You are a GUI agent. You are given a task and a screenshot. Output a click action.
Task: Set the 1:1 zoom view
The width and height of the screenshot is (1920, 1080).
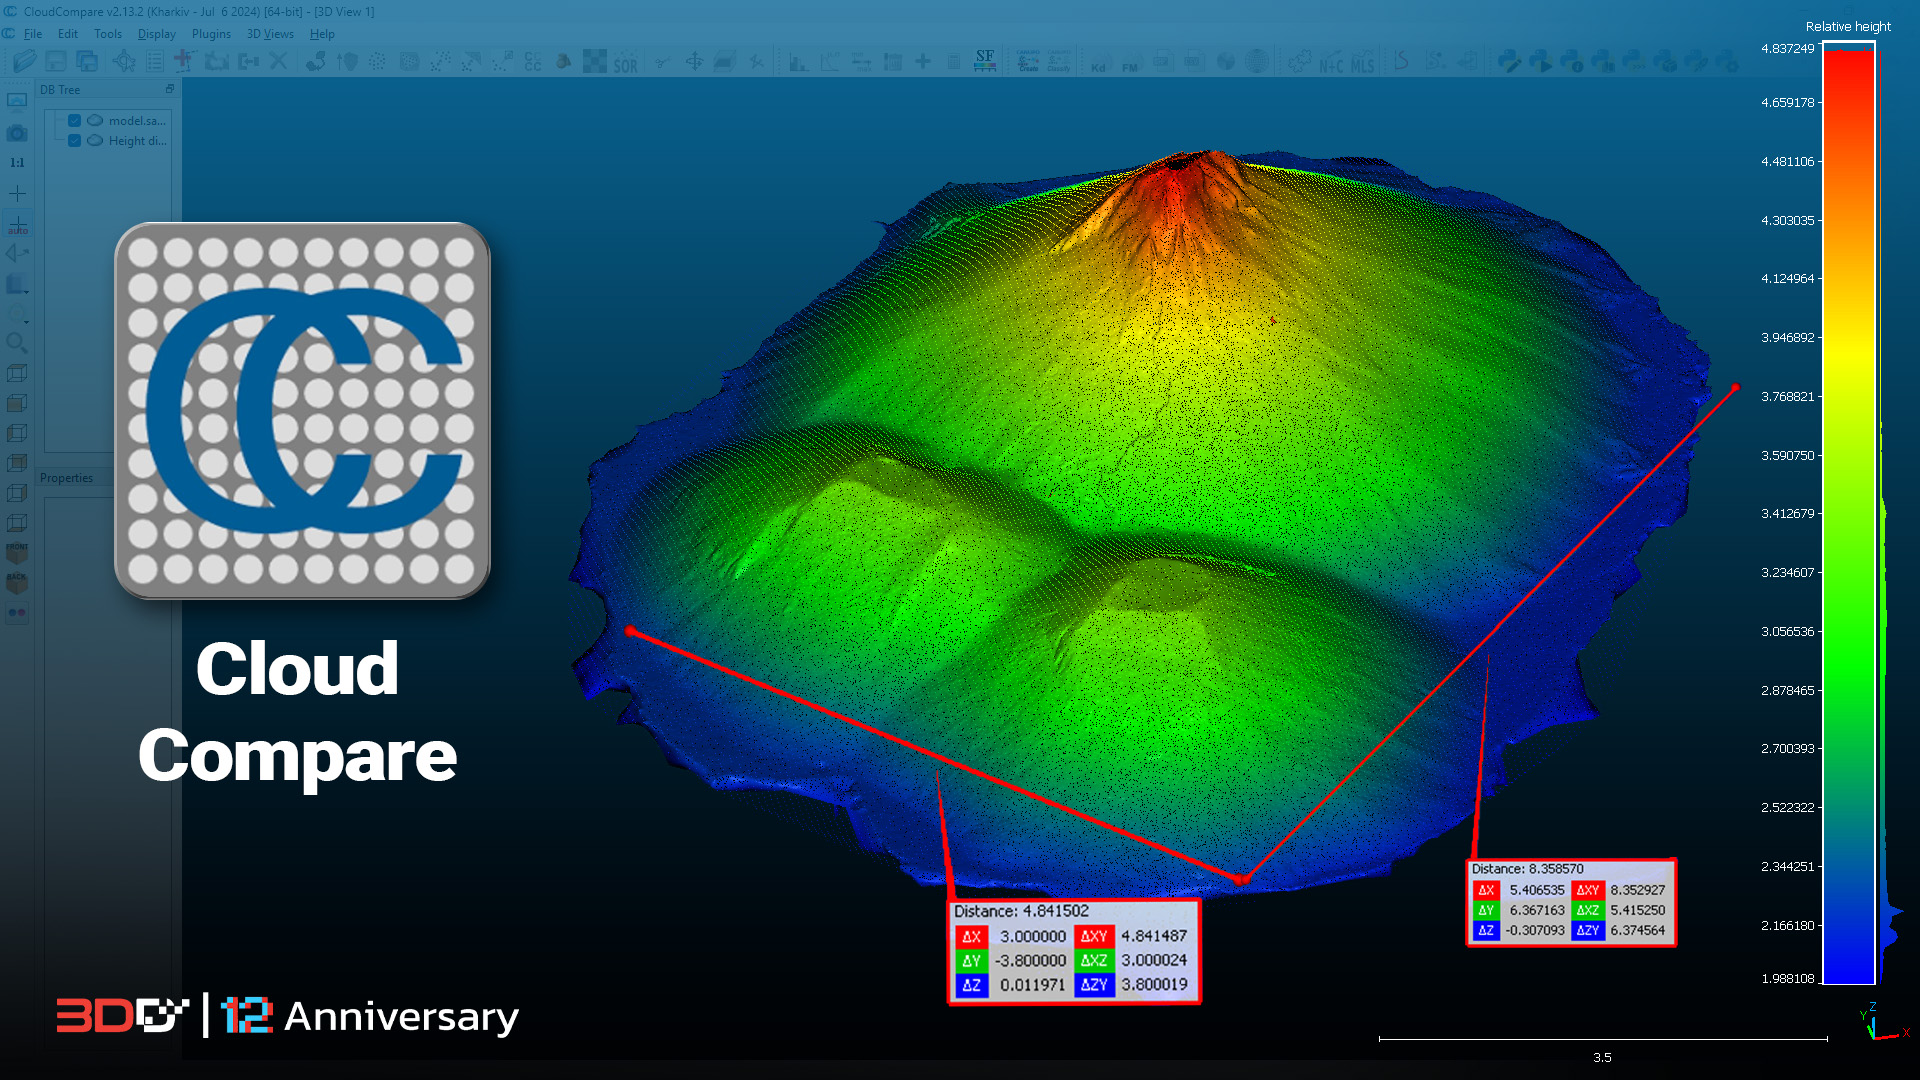(x=17, y=163)
